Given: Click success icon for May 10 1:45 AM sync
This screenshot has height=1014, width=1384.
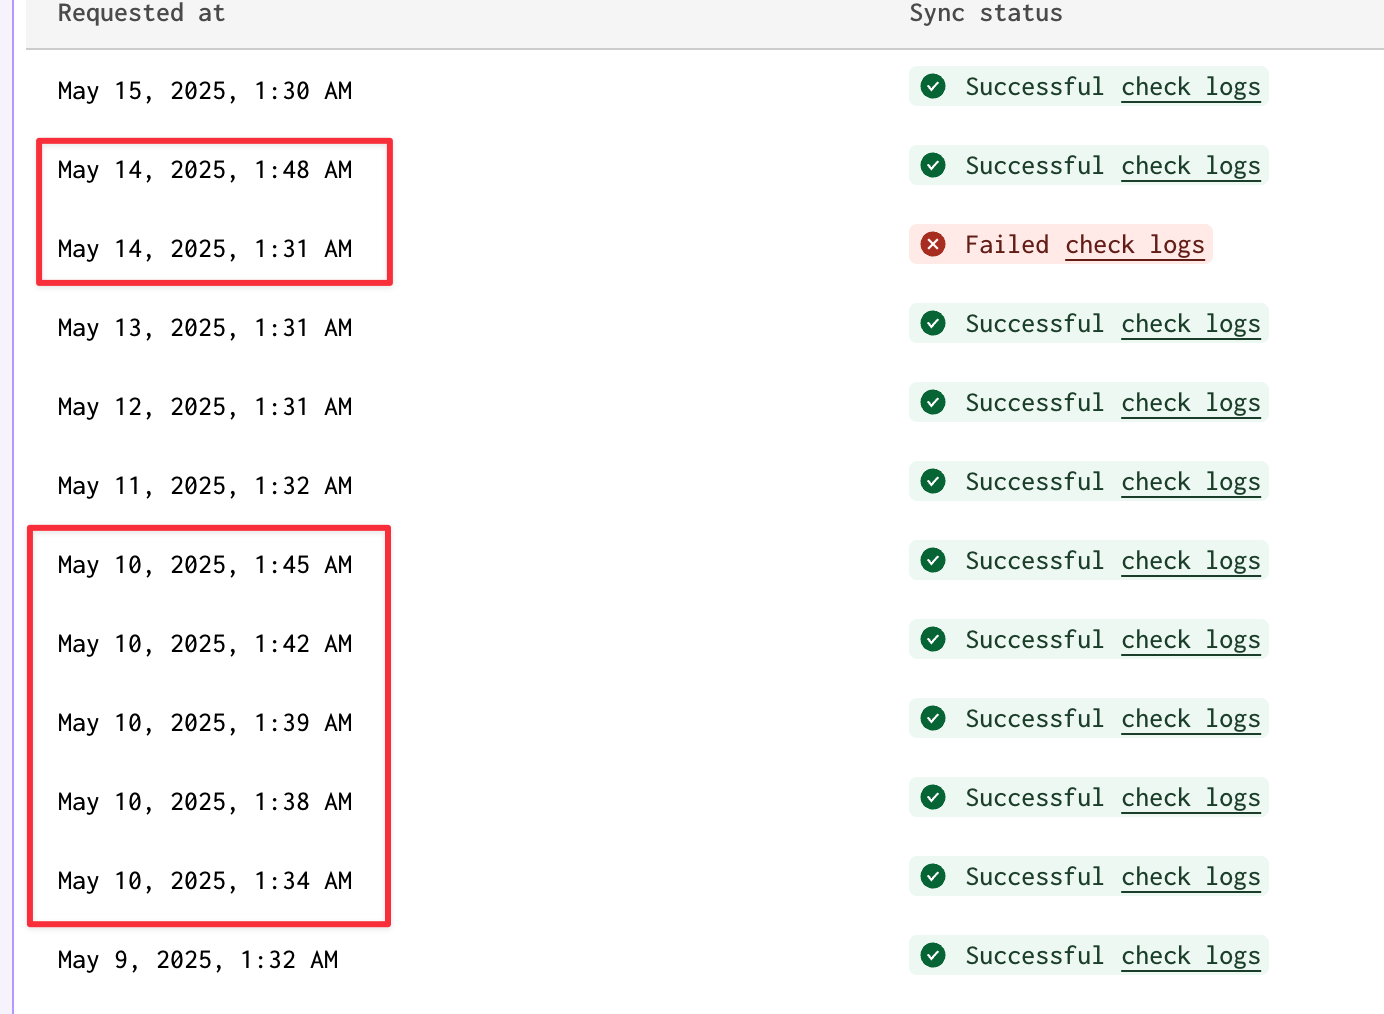Looking at the screenshot, I should (933, 561).
